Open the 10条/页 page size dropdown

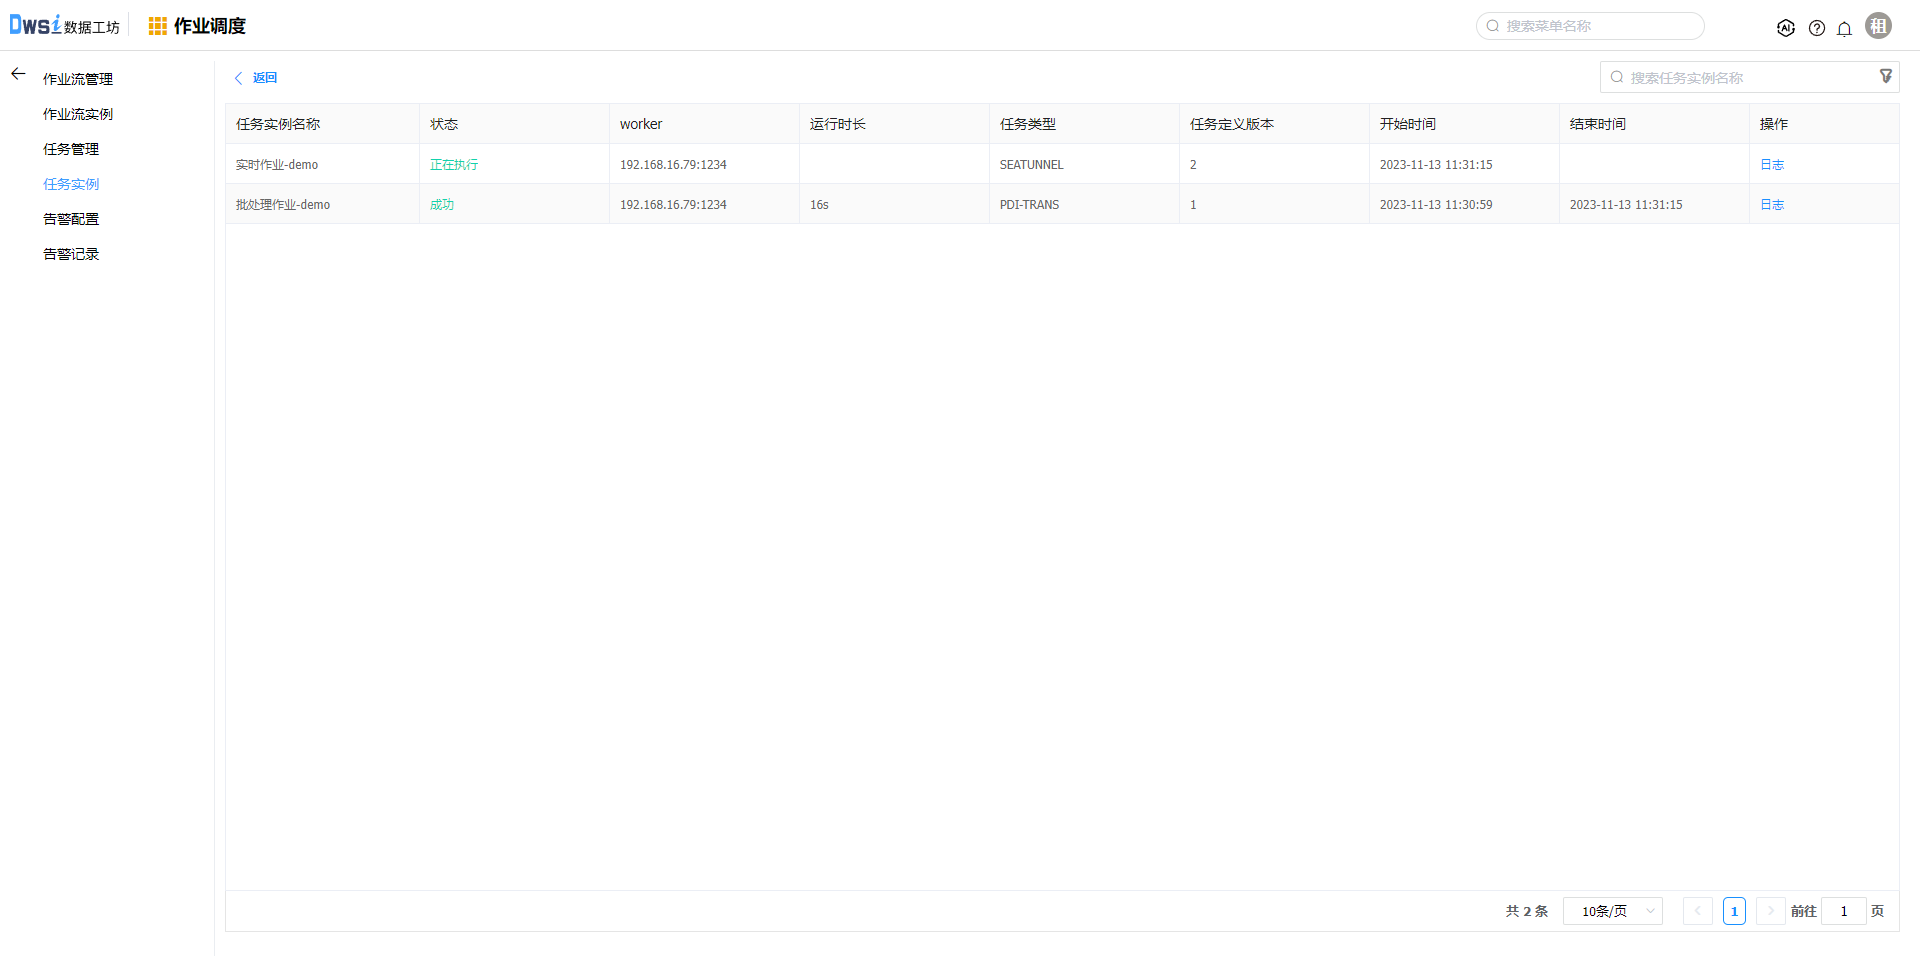click(x=1613, y=911)
